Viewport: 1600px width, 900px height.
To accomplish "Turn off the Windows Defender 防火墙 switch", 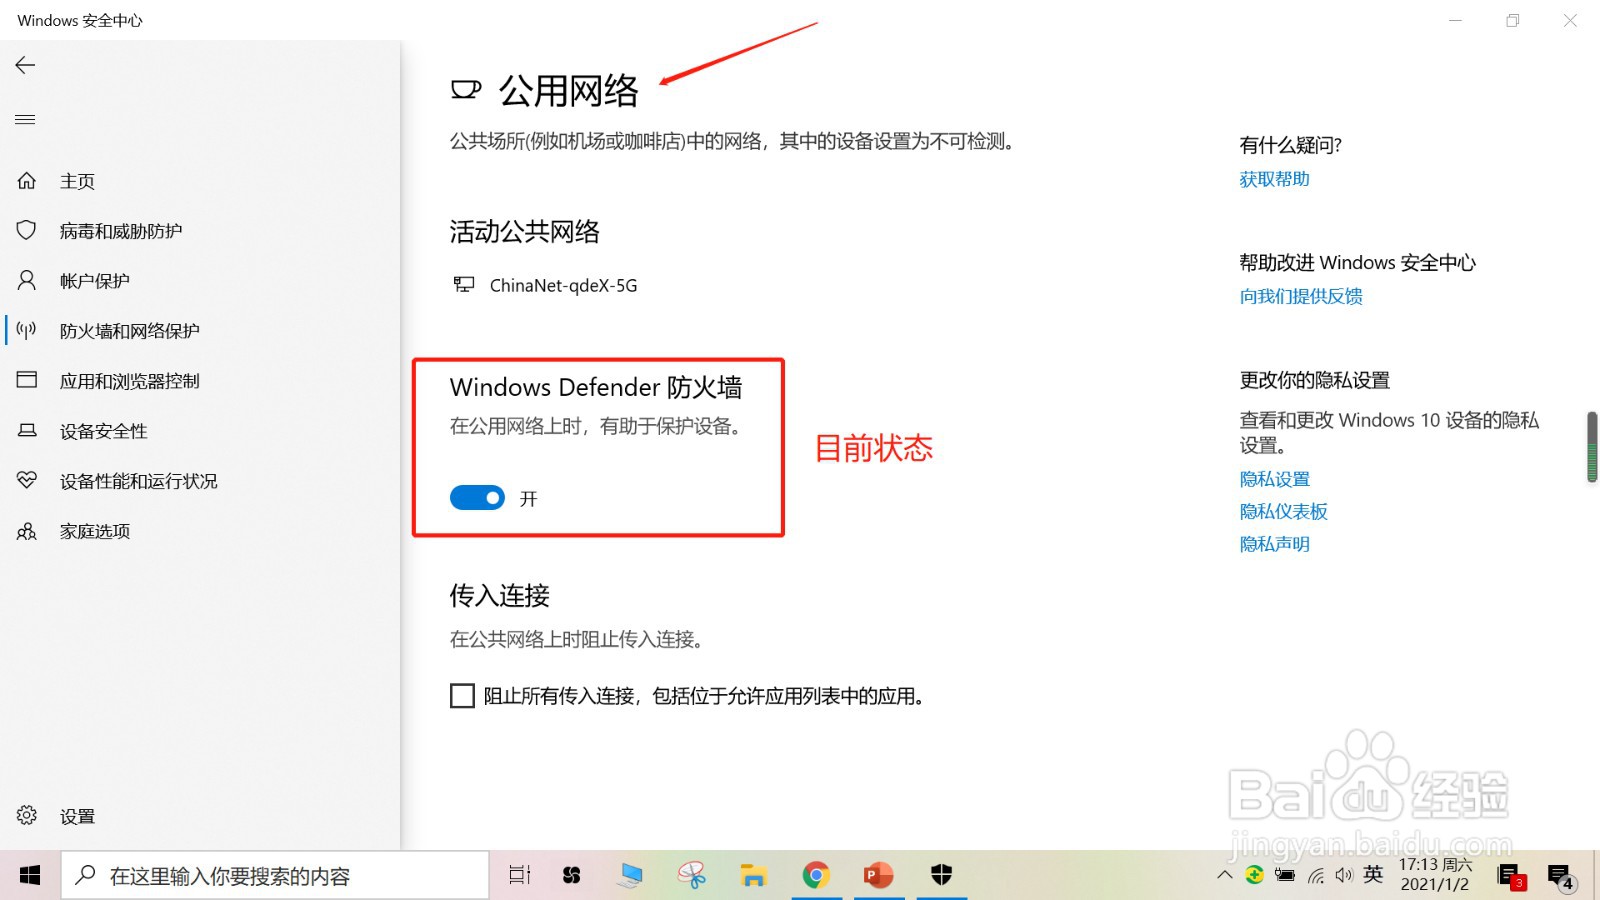I will point(477,497).
